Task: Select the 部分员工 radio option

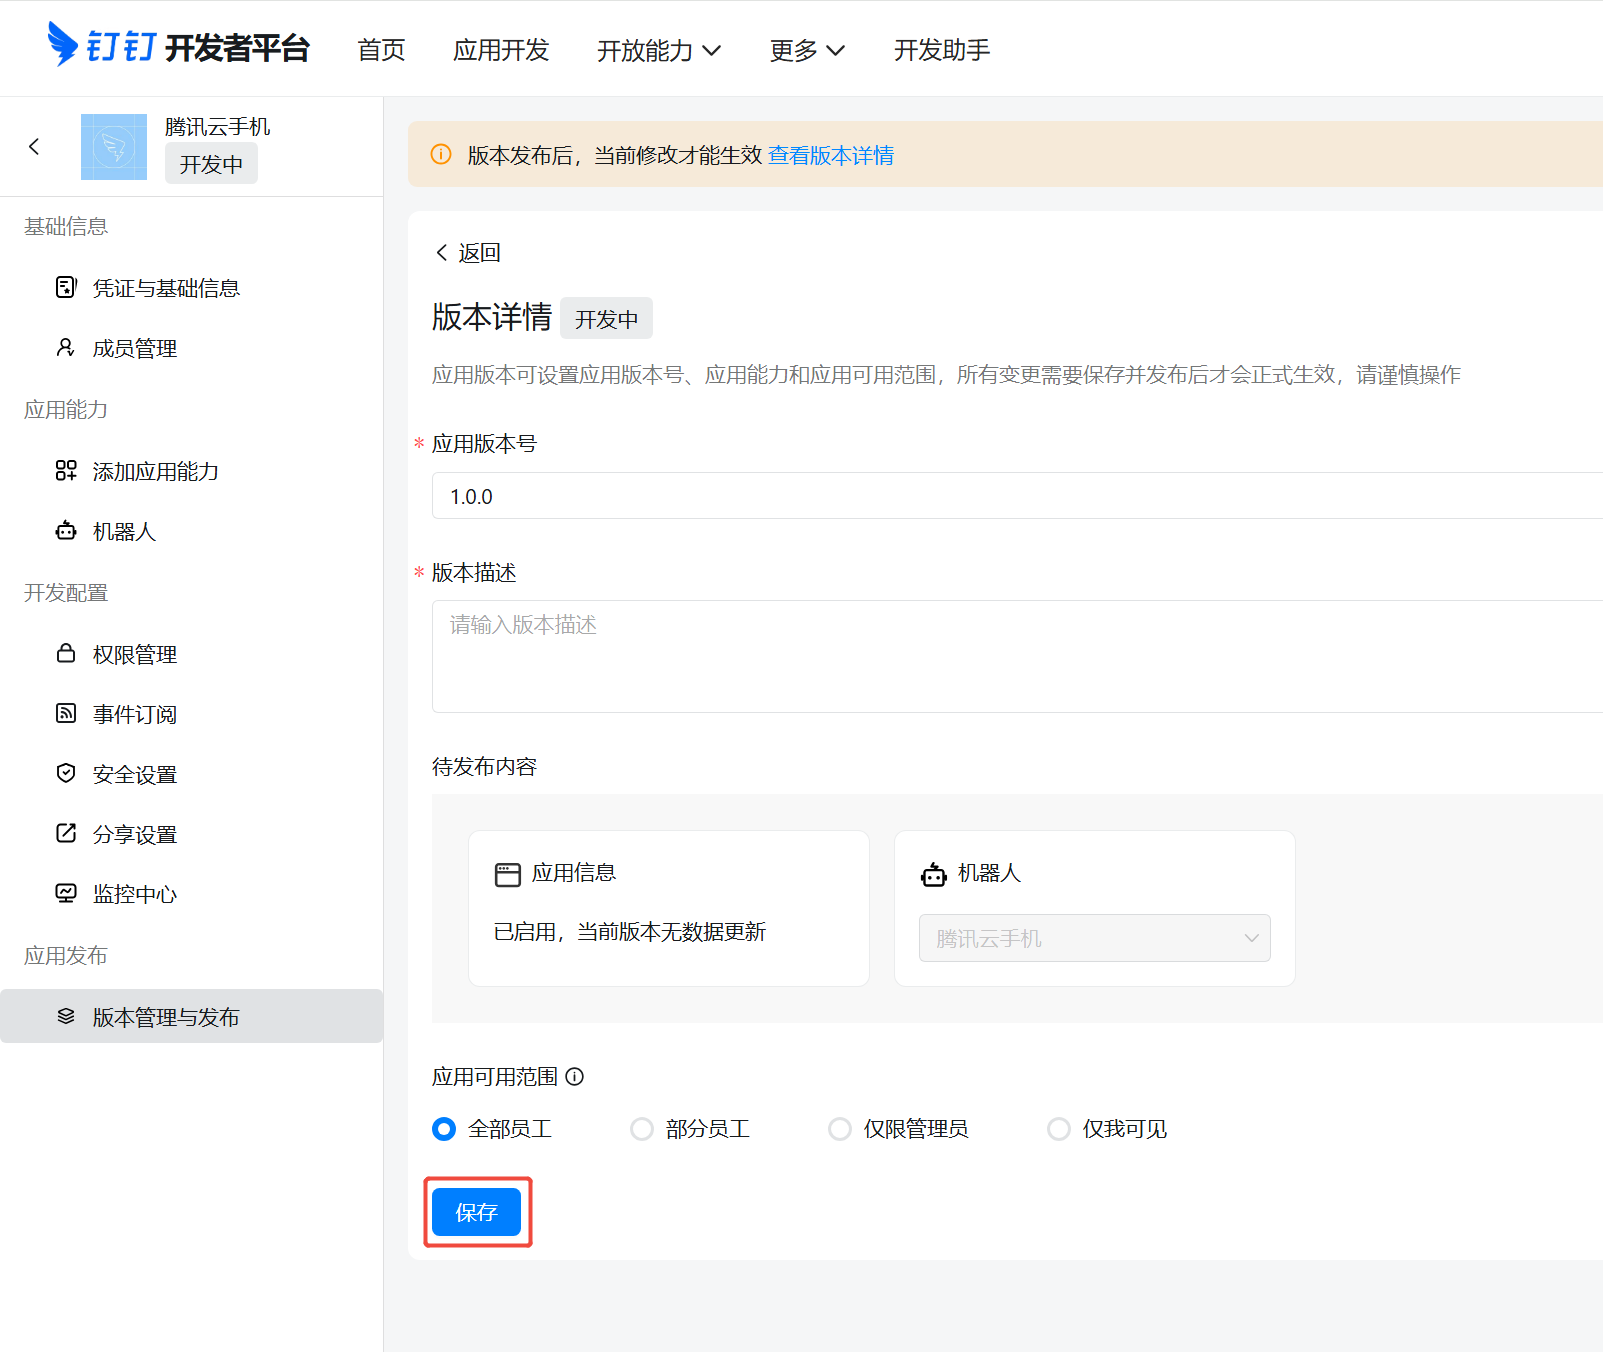Action: 642,1129
